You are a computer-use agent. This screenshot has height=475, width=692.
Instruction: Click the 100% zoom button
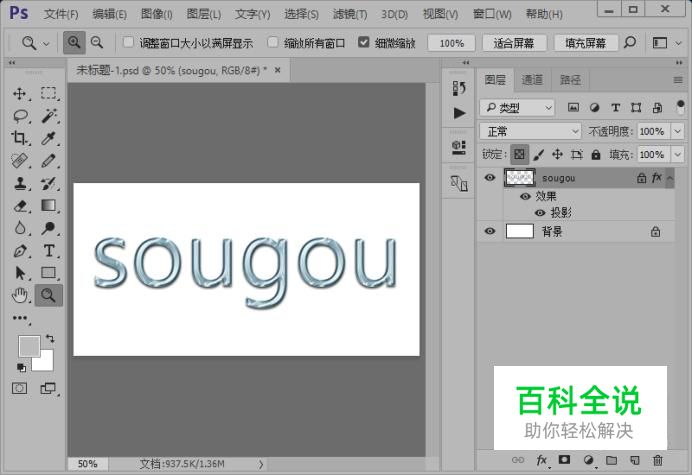[x=451, y=43]
